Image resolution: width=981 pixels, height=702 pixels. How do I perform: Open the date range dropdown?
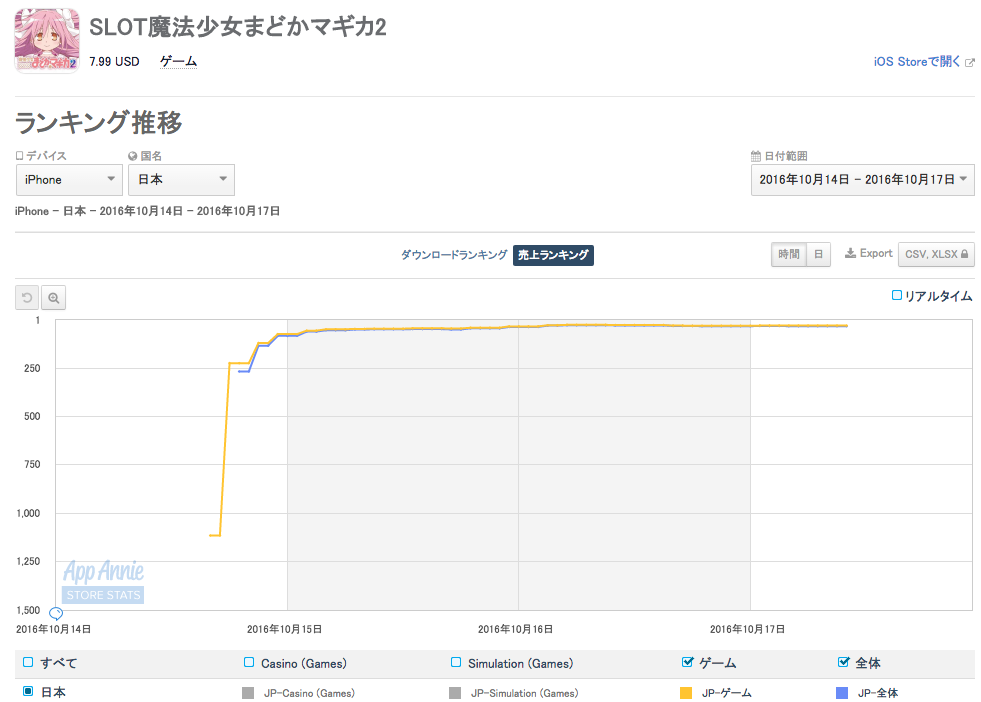(863, 180)
